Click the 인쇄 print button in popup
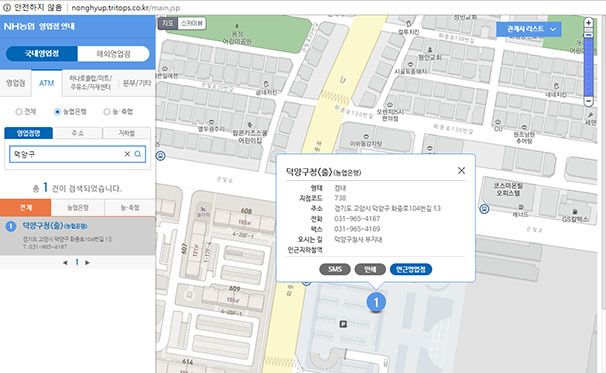This screenshot has height=373, width=606. coord(370,269)
